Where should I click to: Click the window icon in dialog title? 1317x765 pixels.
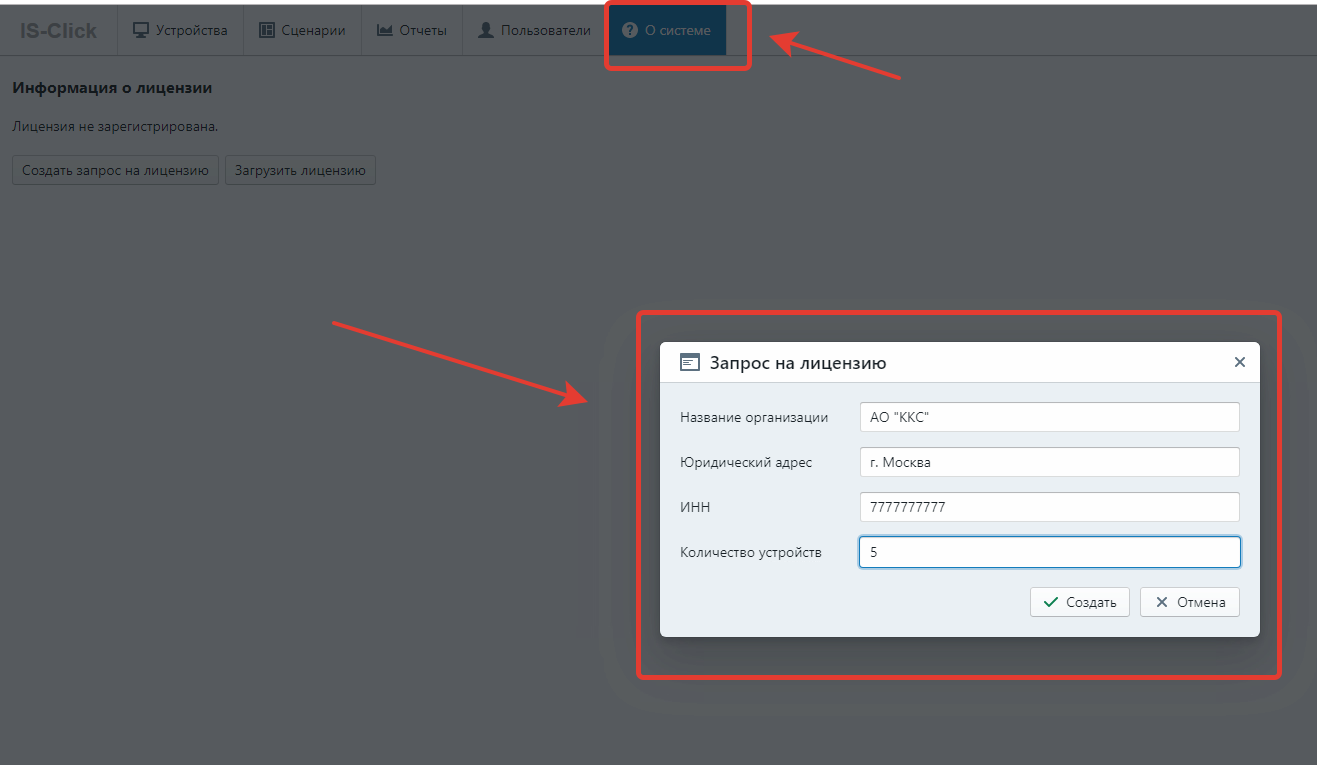690,362
